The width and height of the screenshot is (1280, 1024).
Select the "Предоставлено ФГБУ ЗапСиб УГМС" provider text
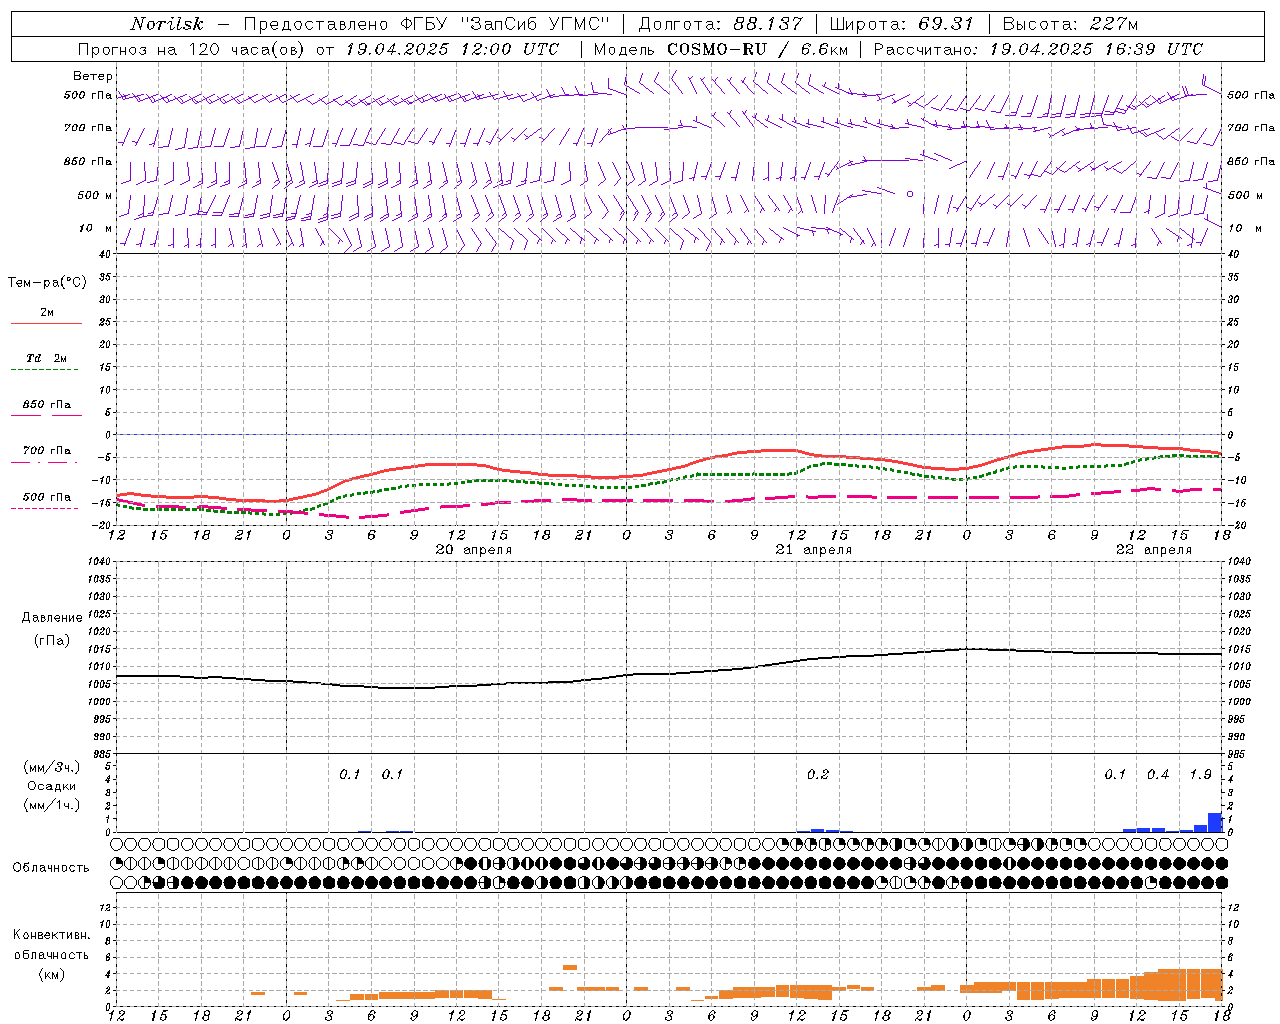[x=427, y=24]
